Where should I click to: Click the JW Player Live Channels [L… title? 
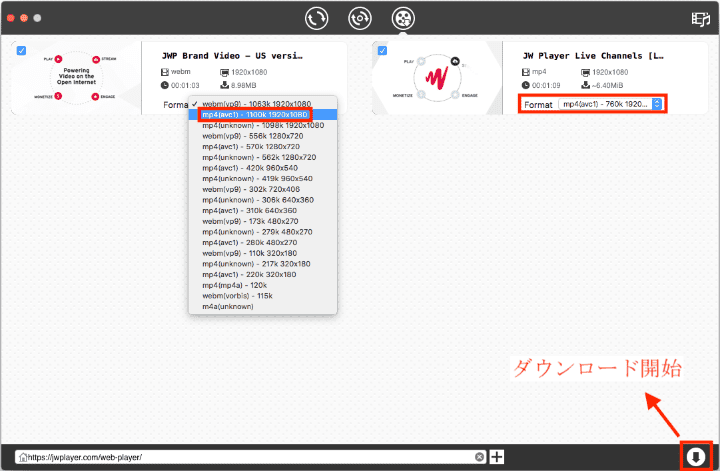tap(593, 56)
